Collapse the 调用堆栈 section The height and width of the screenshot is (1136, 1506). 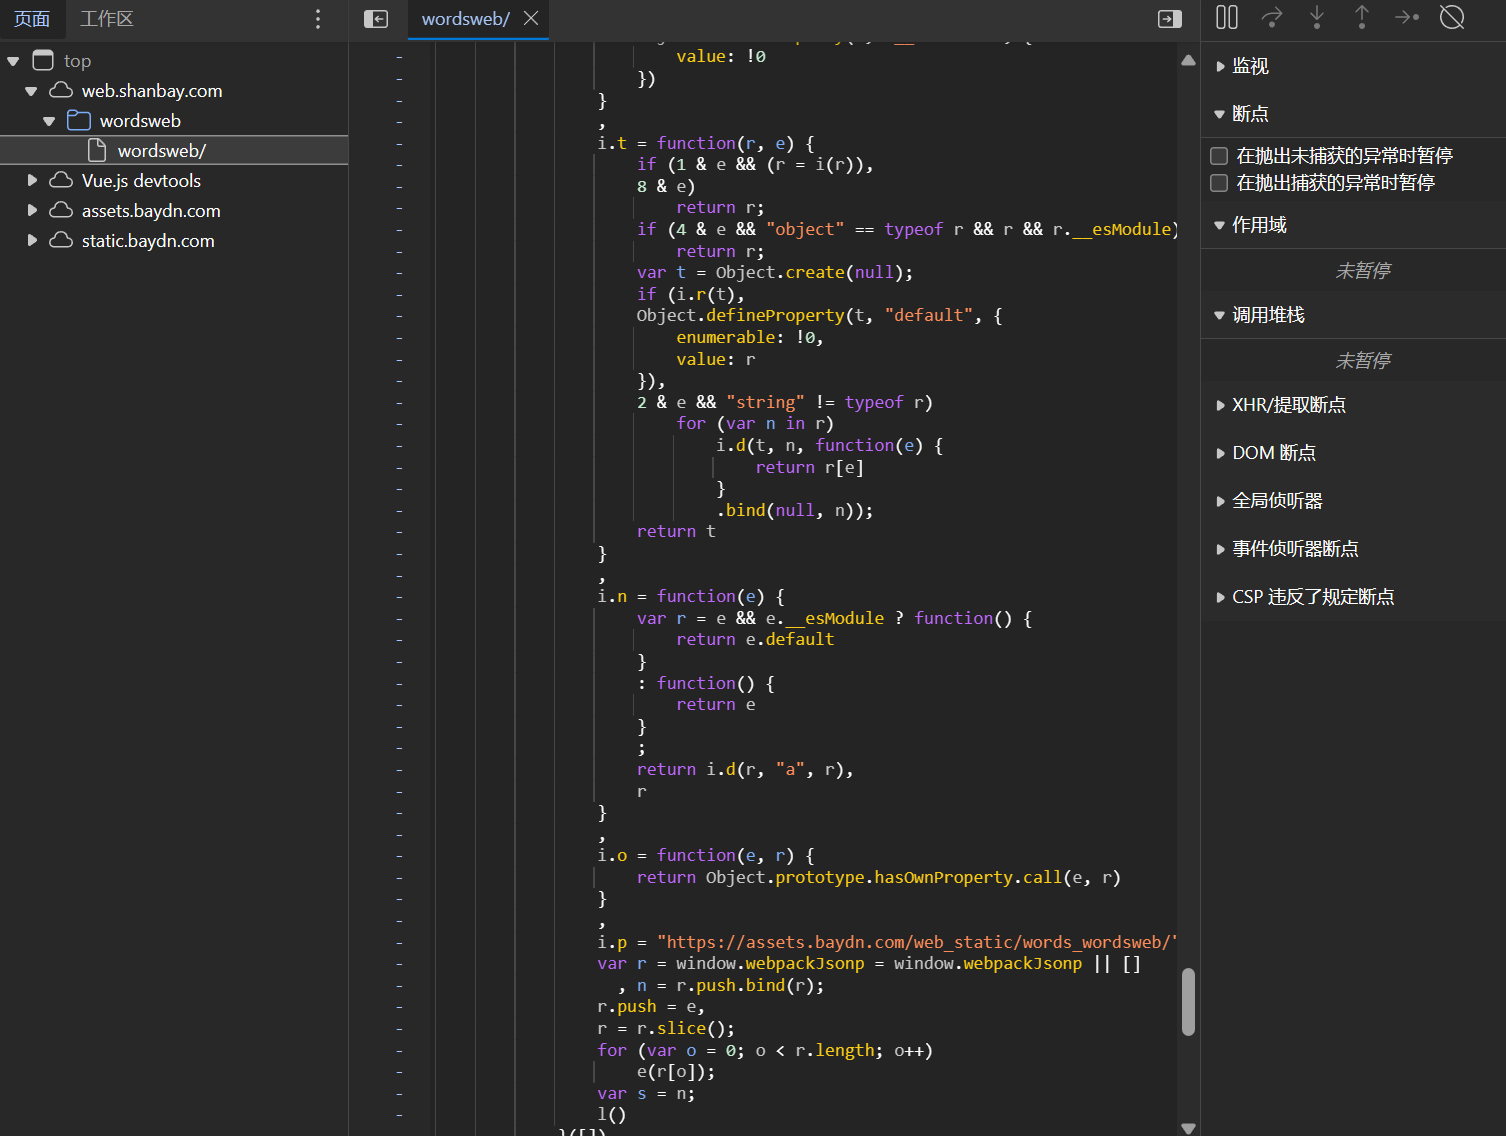(x=1267, y=315)
